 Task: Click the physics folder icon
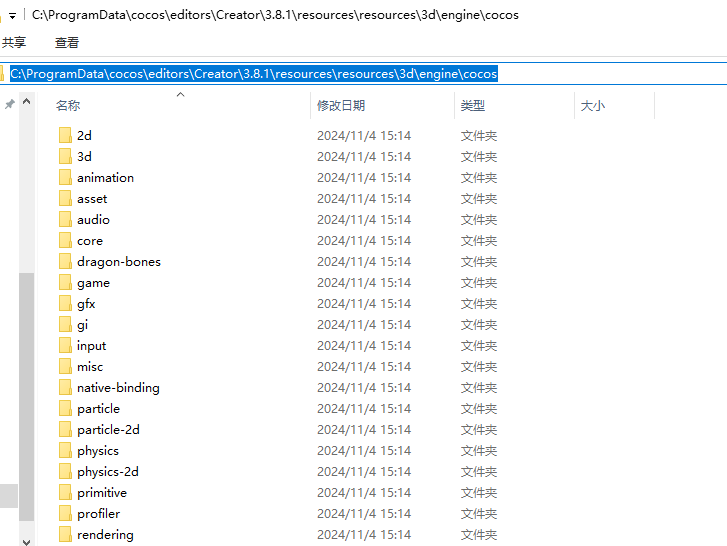pos(65,451)
